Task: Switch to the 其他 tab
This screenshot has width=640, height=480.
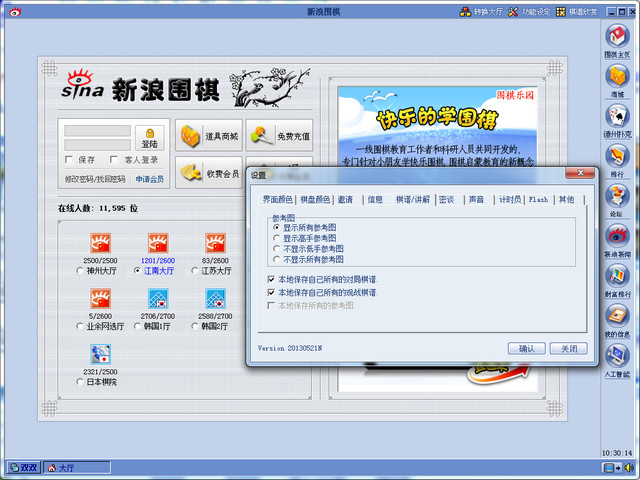Action: point(567,199)
